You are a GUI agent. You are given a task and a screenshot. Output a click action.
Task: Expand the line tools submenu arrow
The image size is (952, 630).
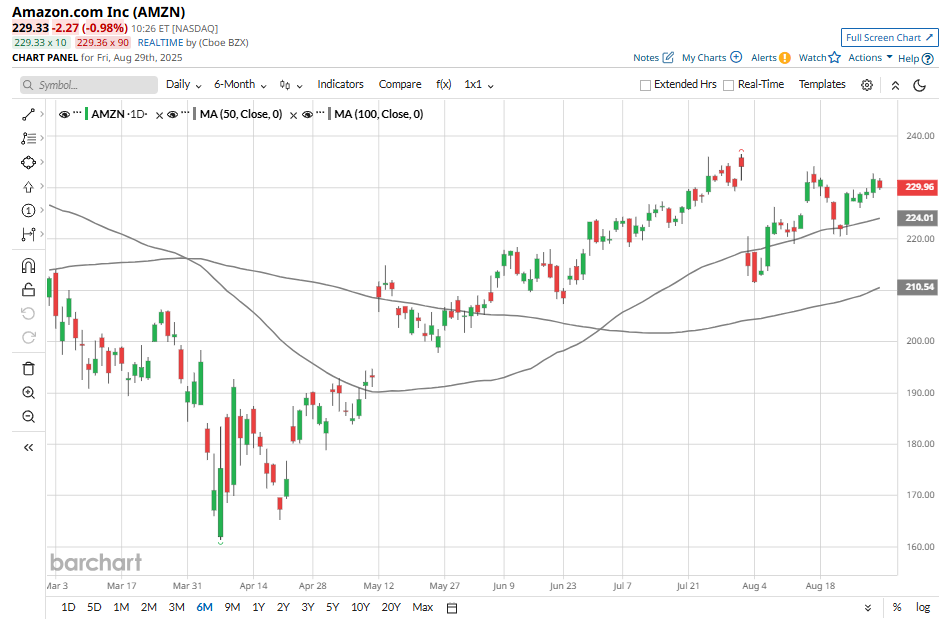tap(41, 114)
